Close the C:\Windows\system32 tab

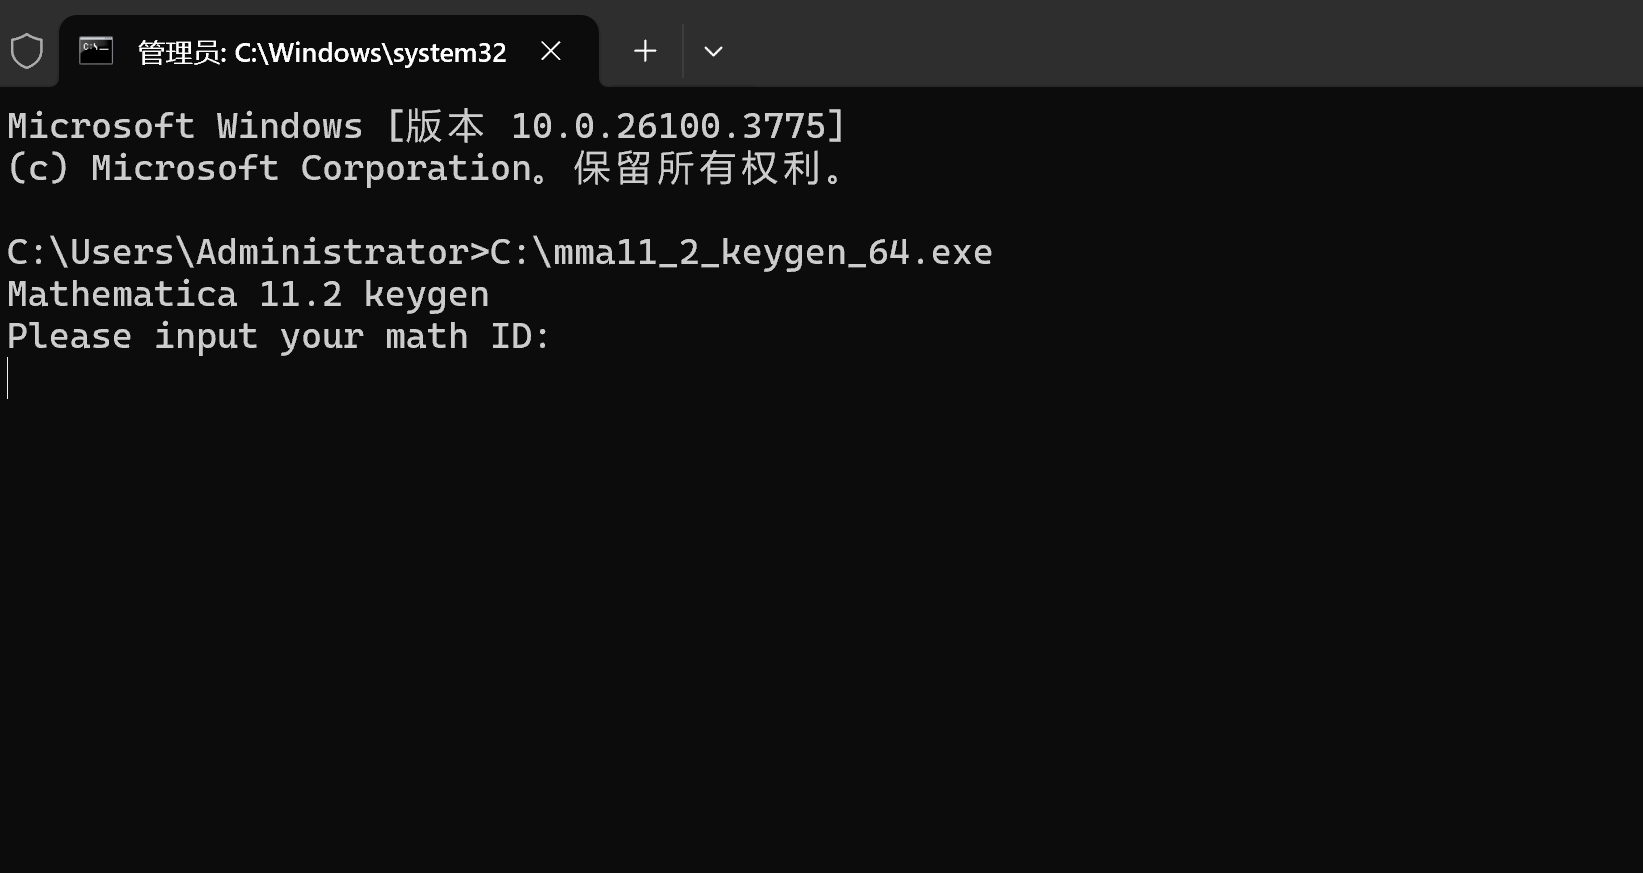tap(551, 51)
